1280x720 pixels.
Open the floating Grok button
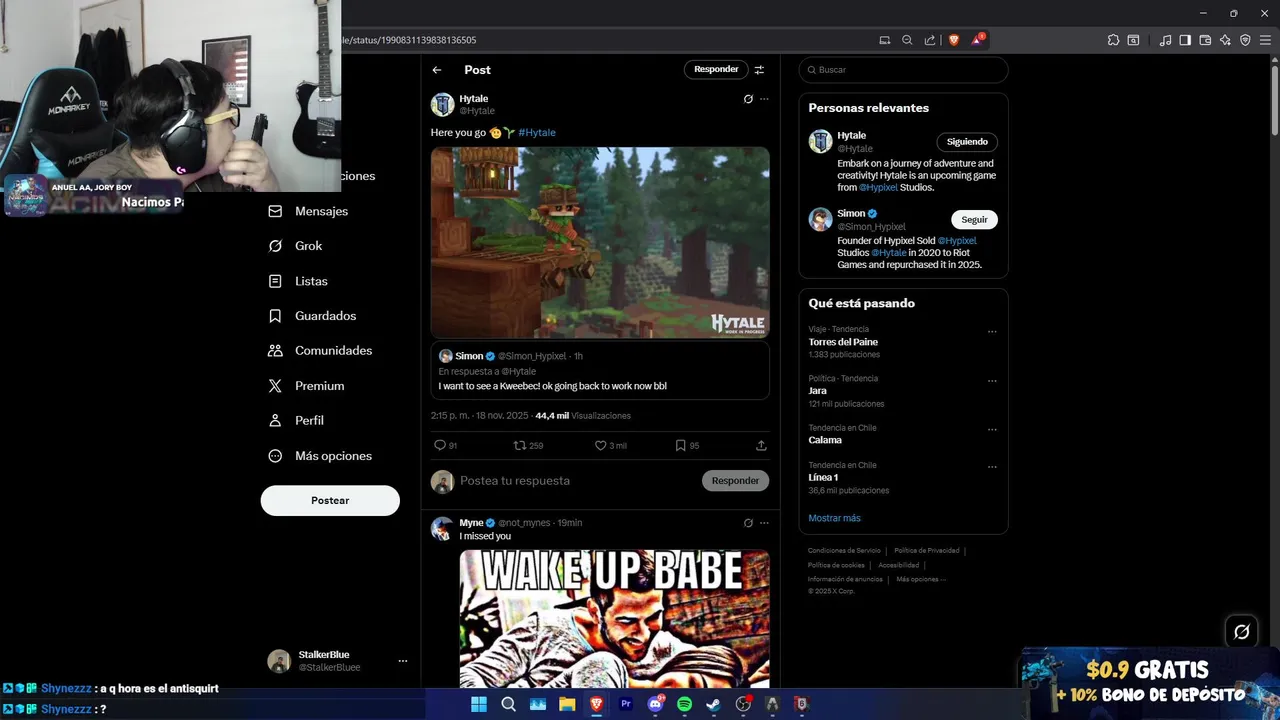(1242, 631)
